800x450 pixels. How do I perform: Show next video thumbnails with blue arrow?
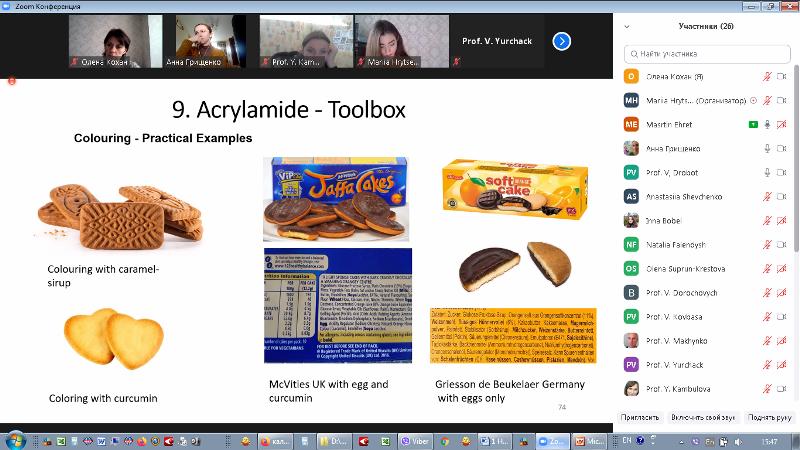562,41
